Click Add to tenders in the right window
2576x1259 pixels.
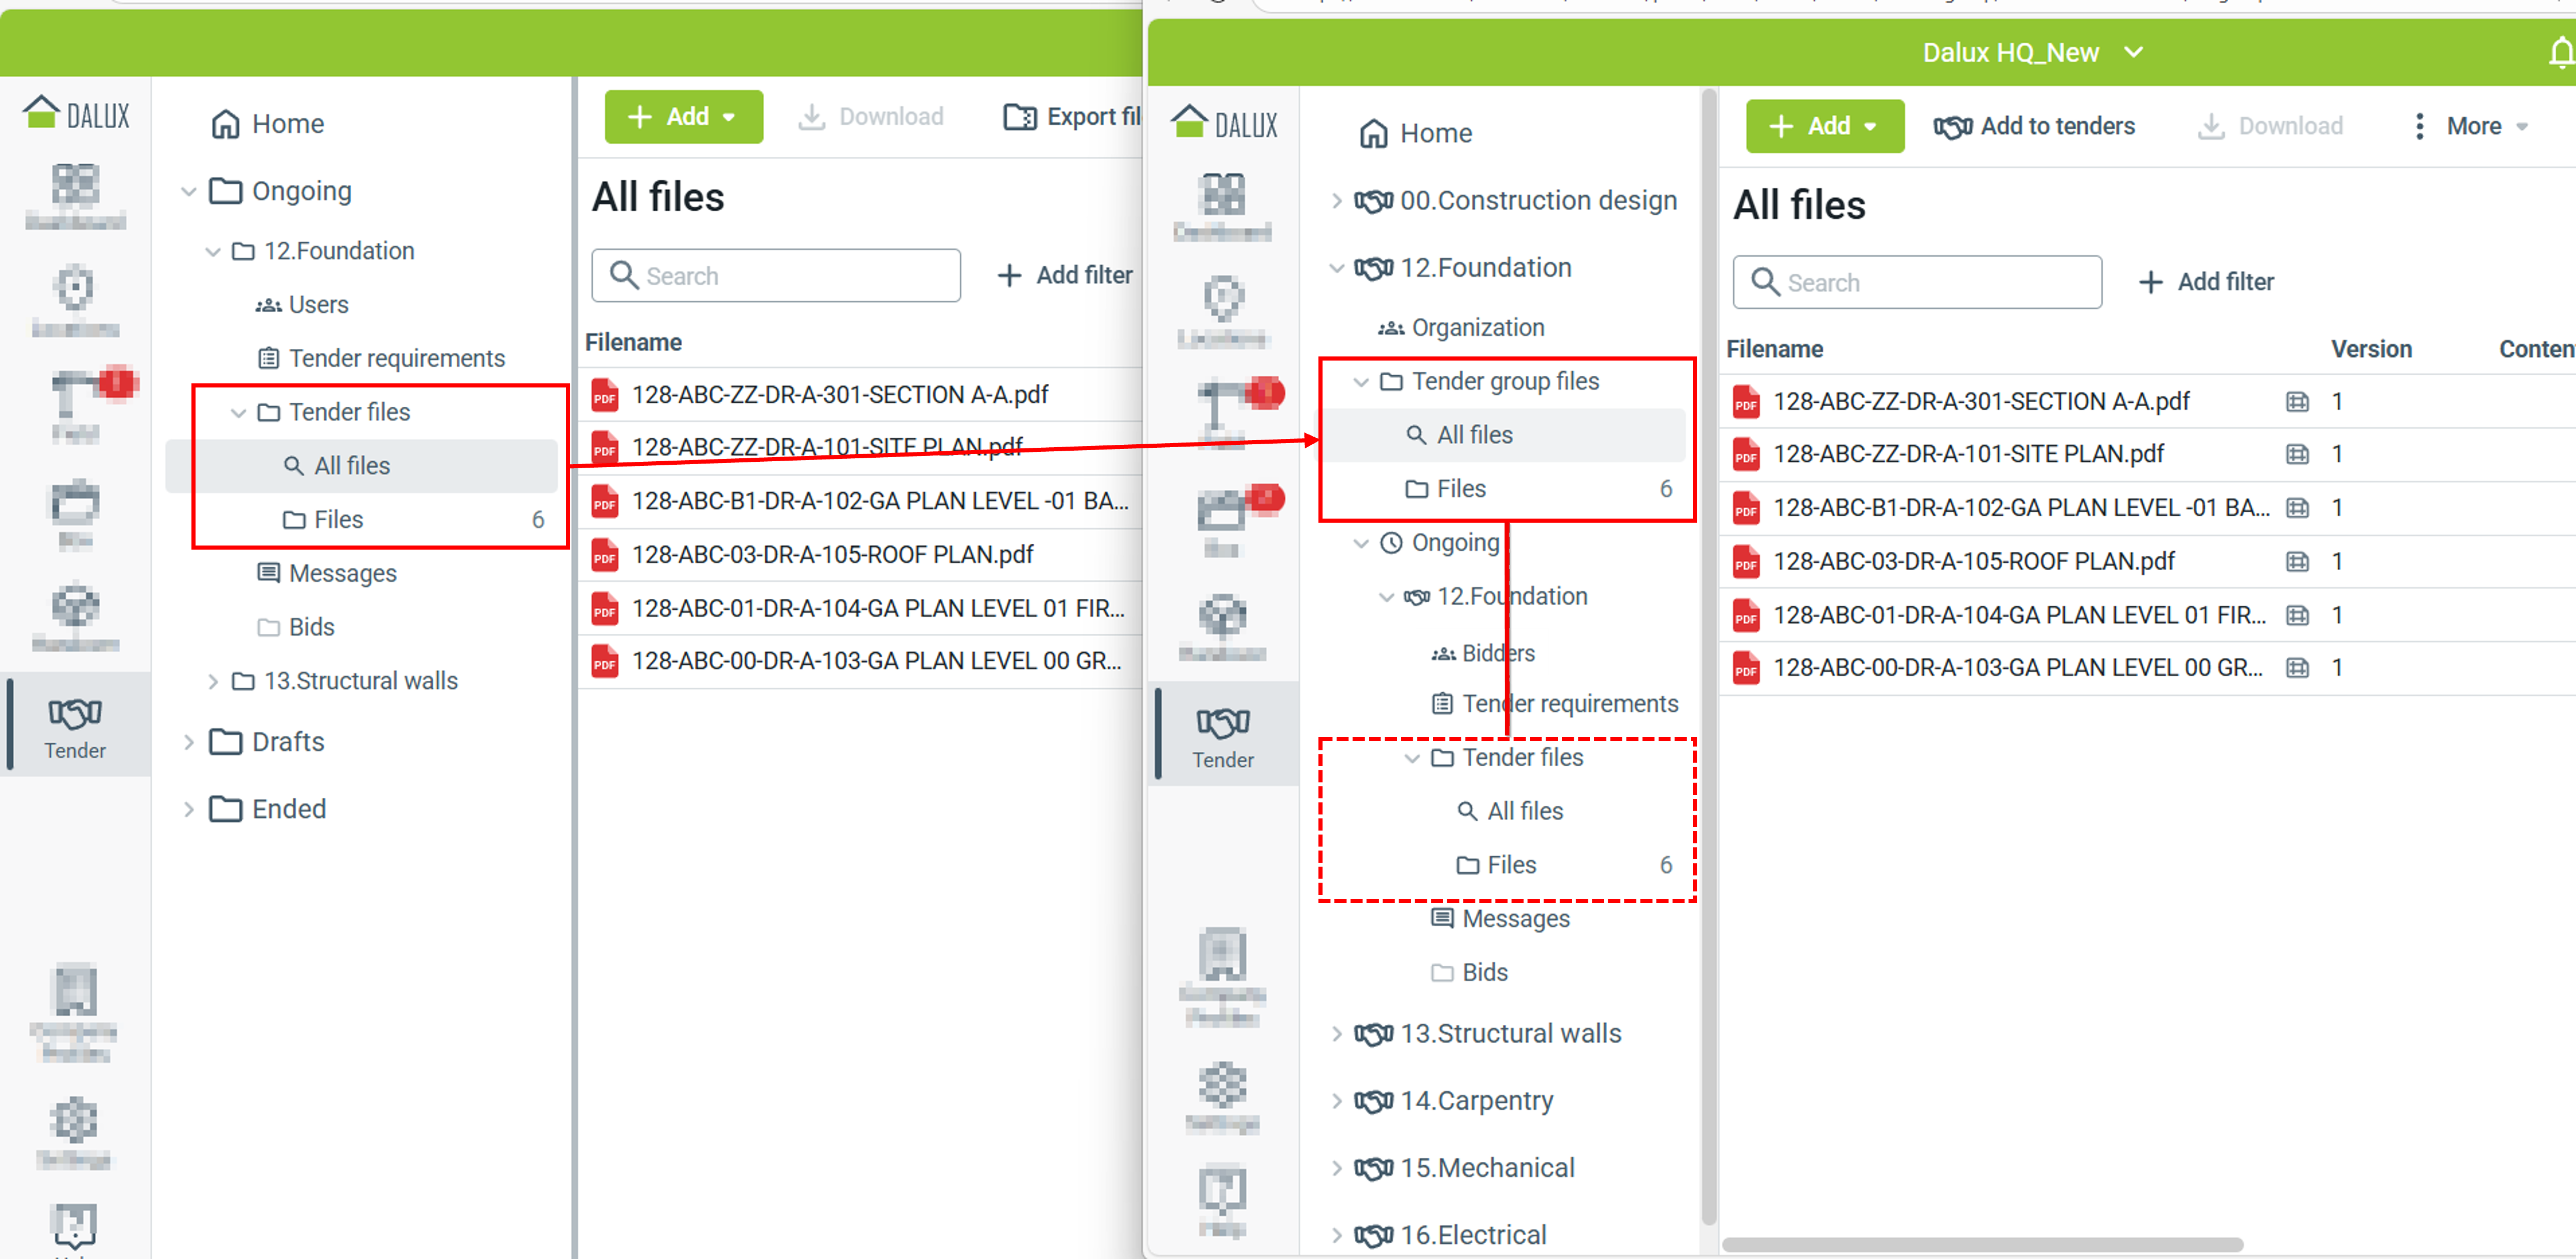(x=2034, y=126)
